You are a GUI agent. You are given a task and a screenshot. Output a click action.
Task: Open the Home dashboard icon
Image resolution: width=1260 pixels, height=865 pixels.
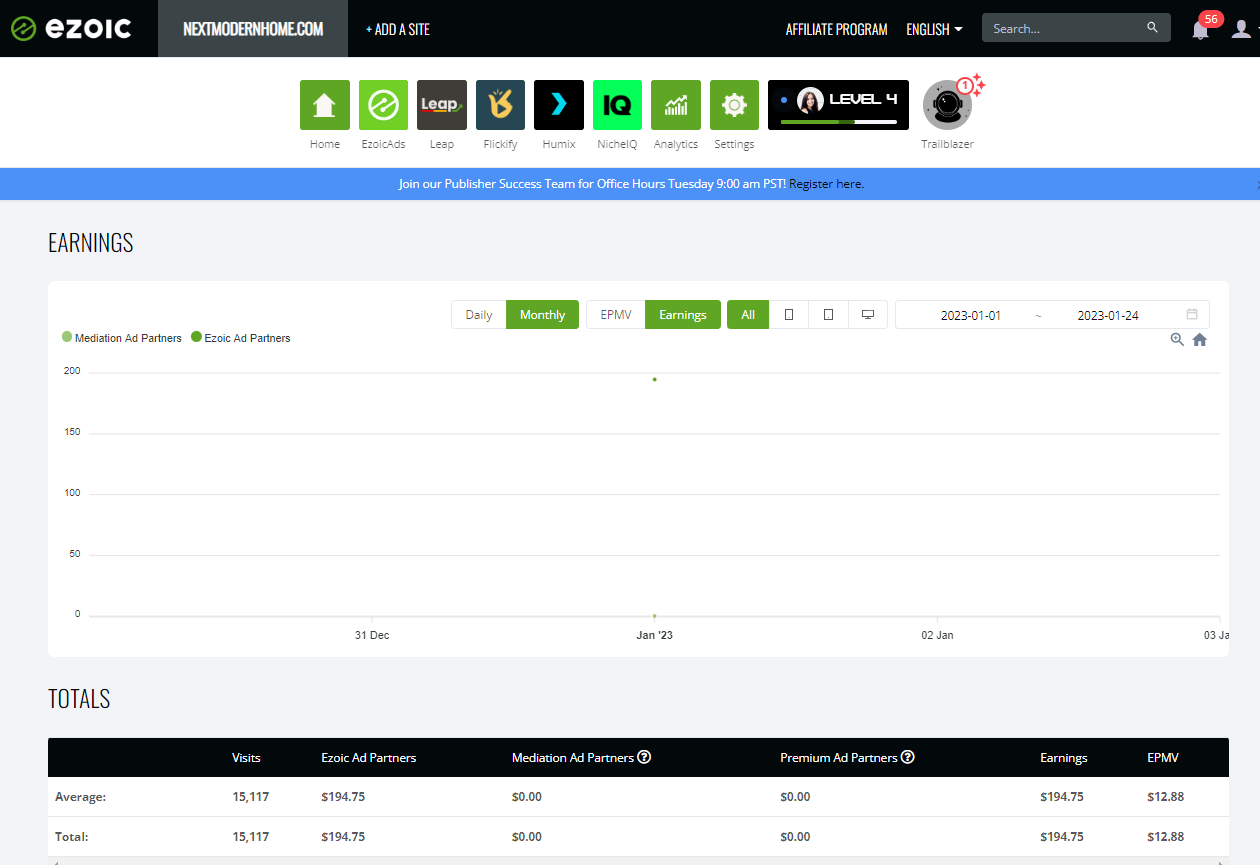pos(325,105)
